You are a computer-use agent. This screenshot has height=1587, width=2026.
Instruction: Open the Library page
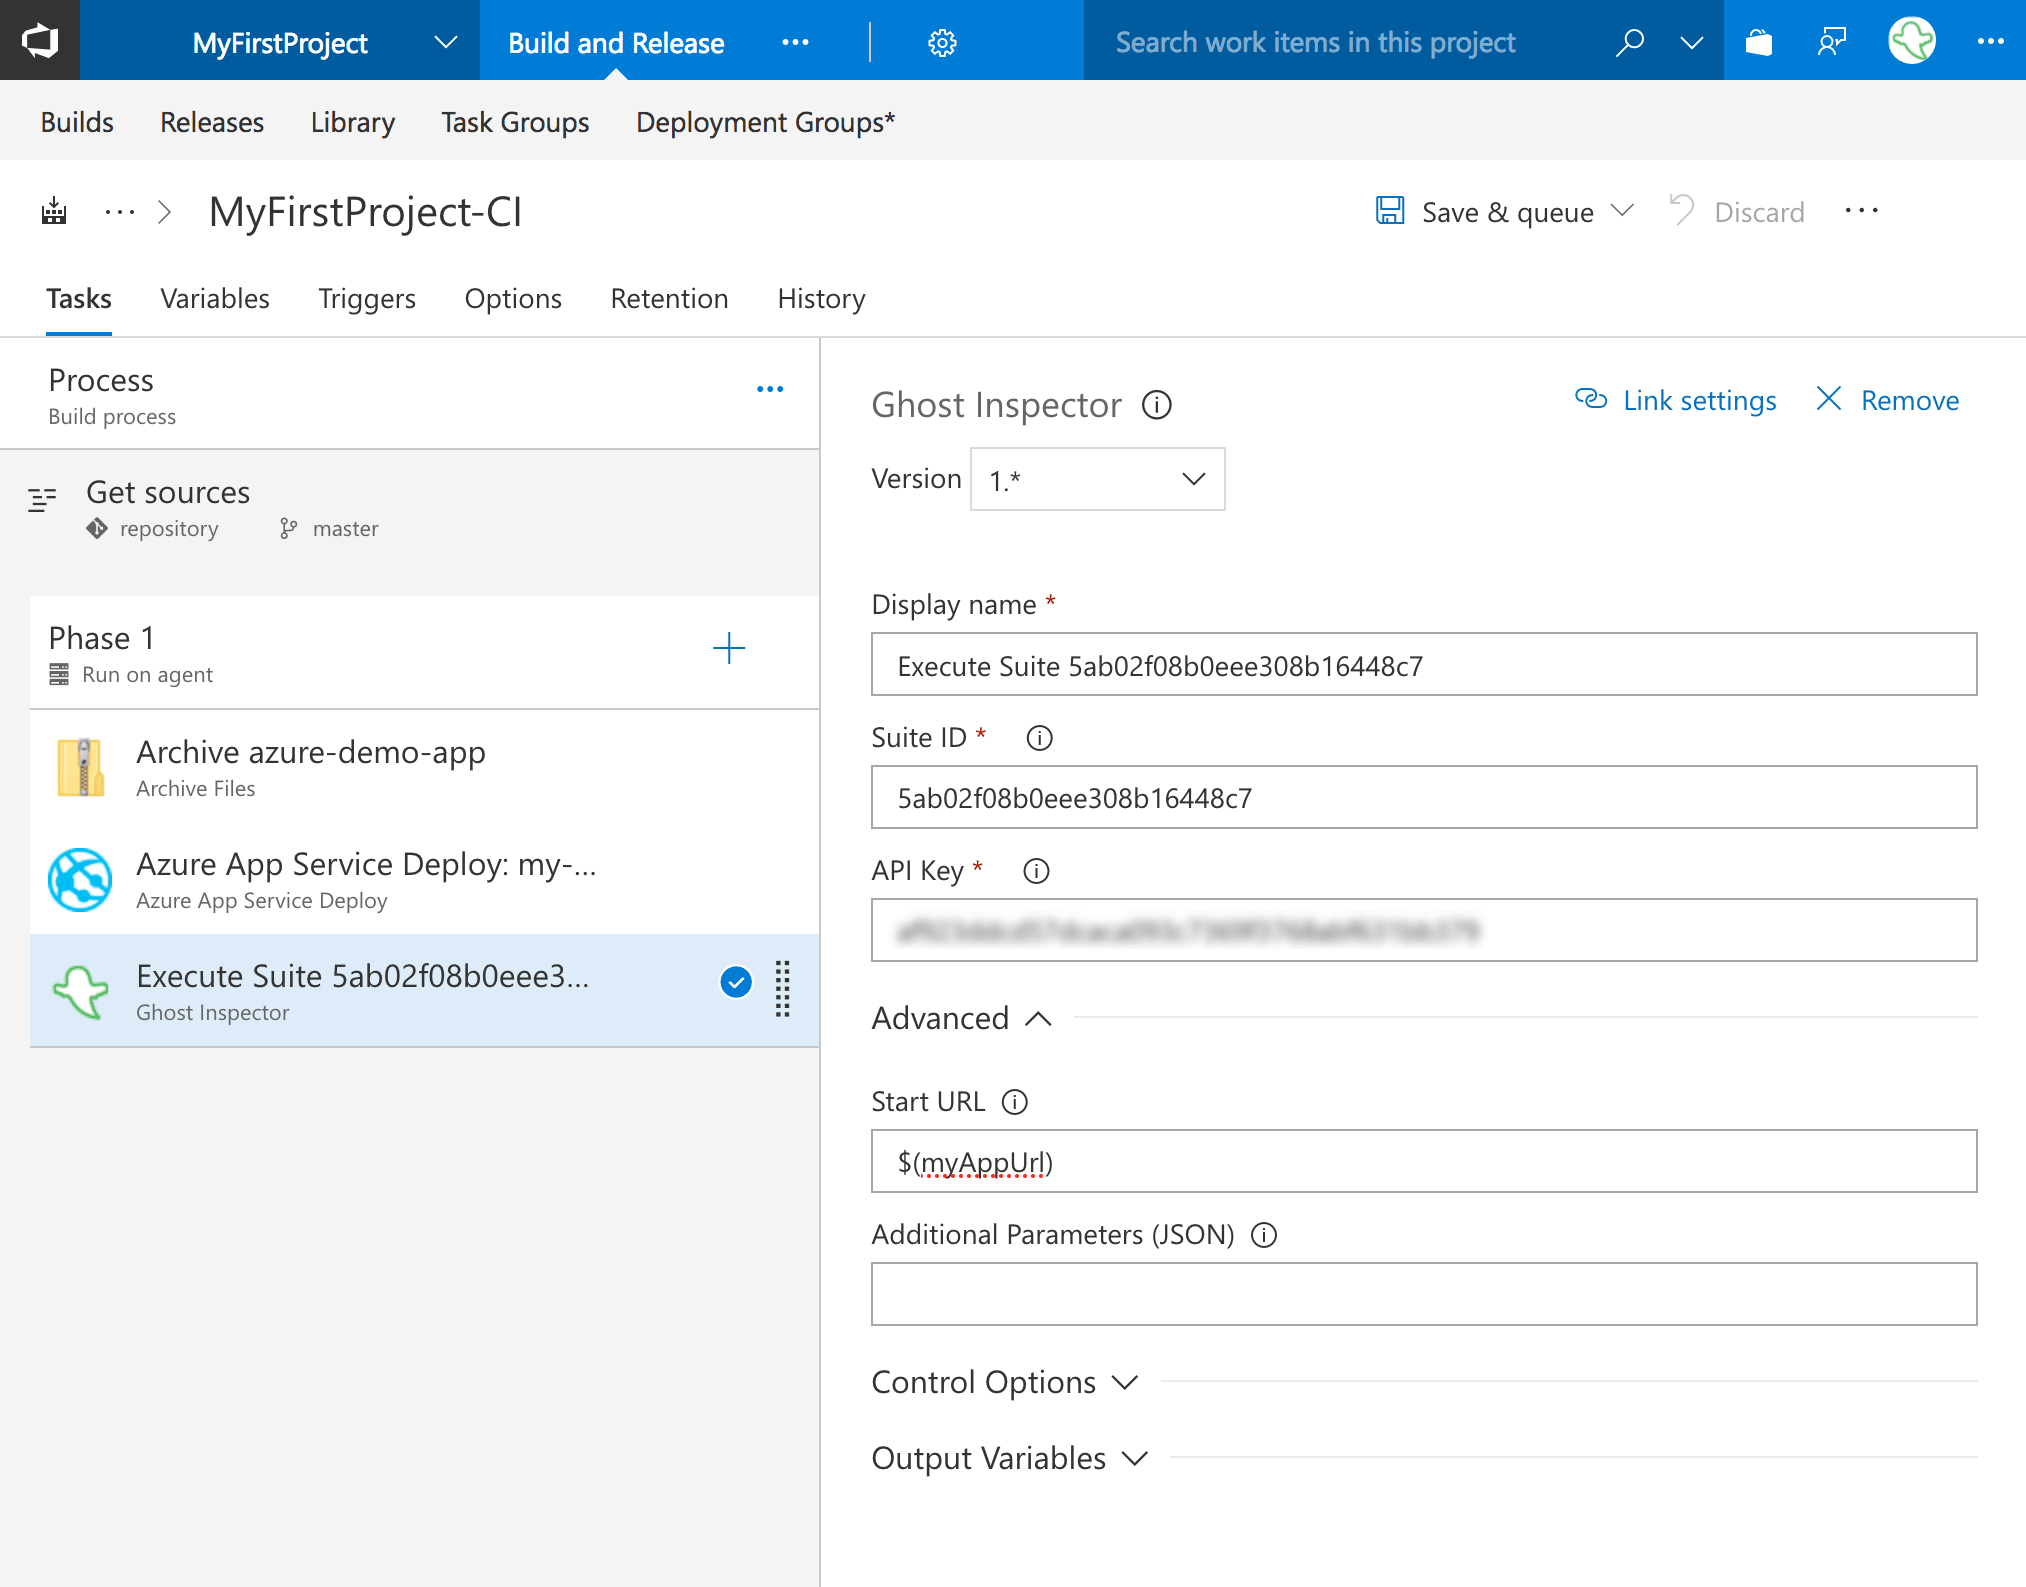tap(352, 122)
